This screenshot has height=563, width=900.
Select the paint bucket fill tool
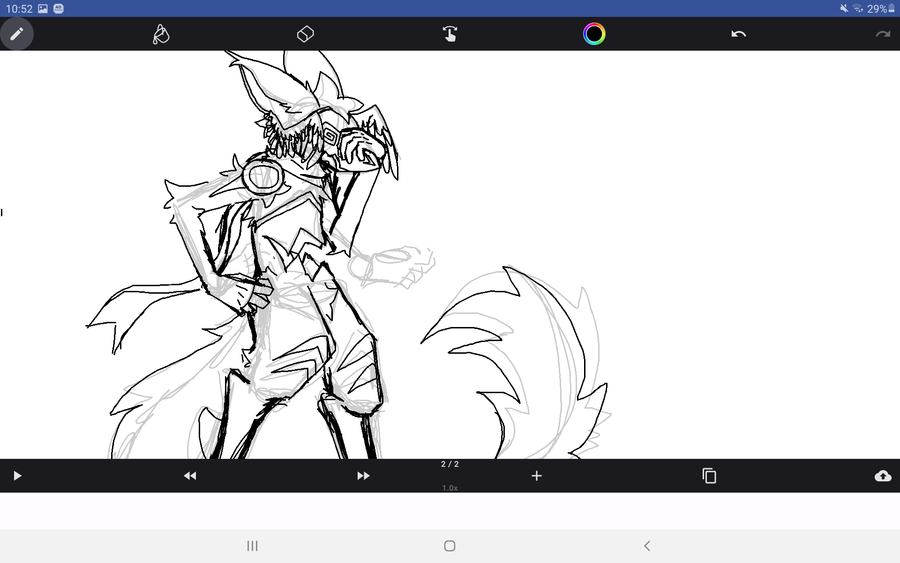click(161, 34)
